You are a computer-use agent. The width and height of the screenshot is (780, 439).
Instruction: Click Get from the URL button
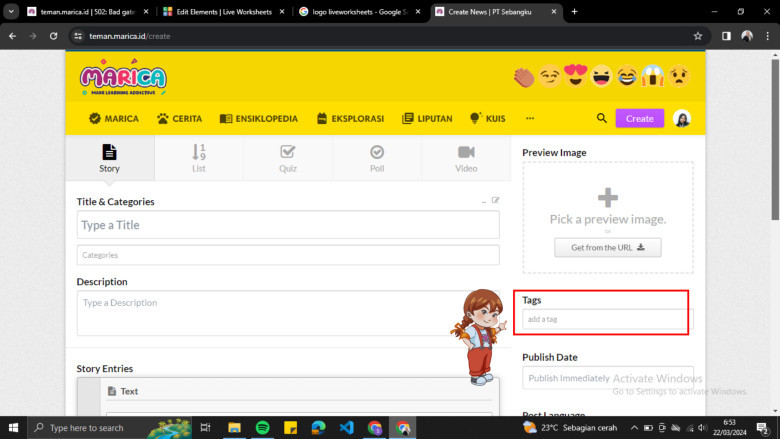607,247
